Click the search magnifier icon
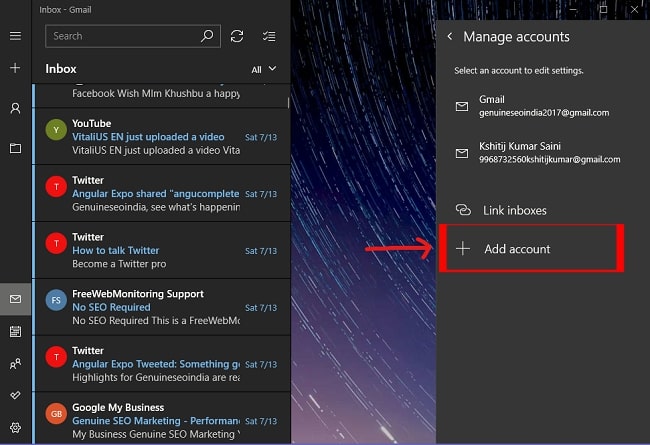This screenshot has width=650, height=445. coord(207,36)
